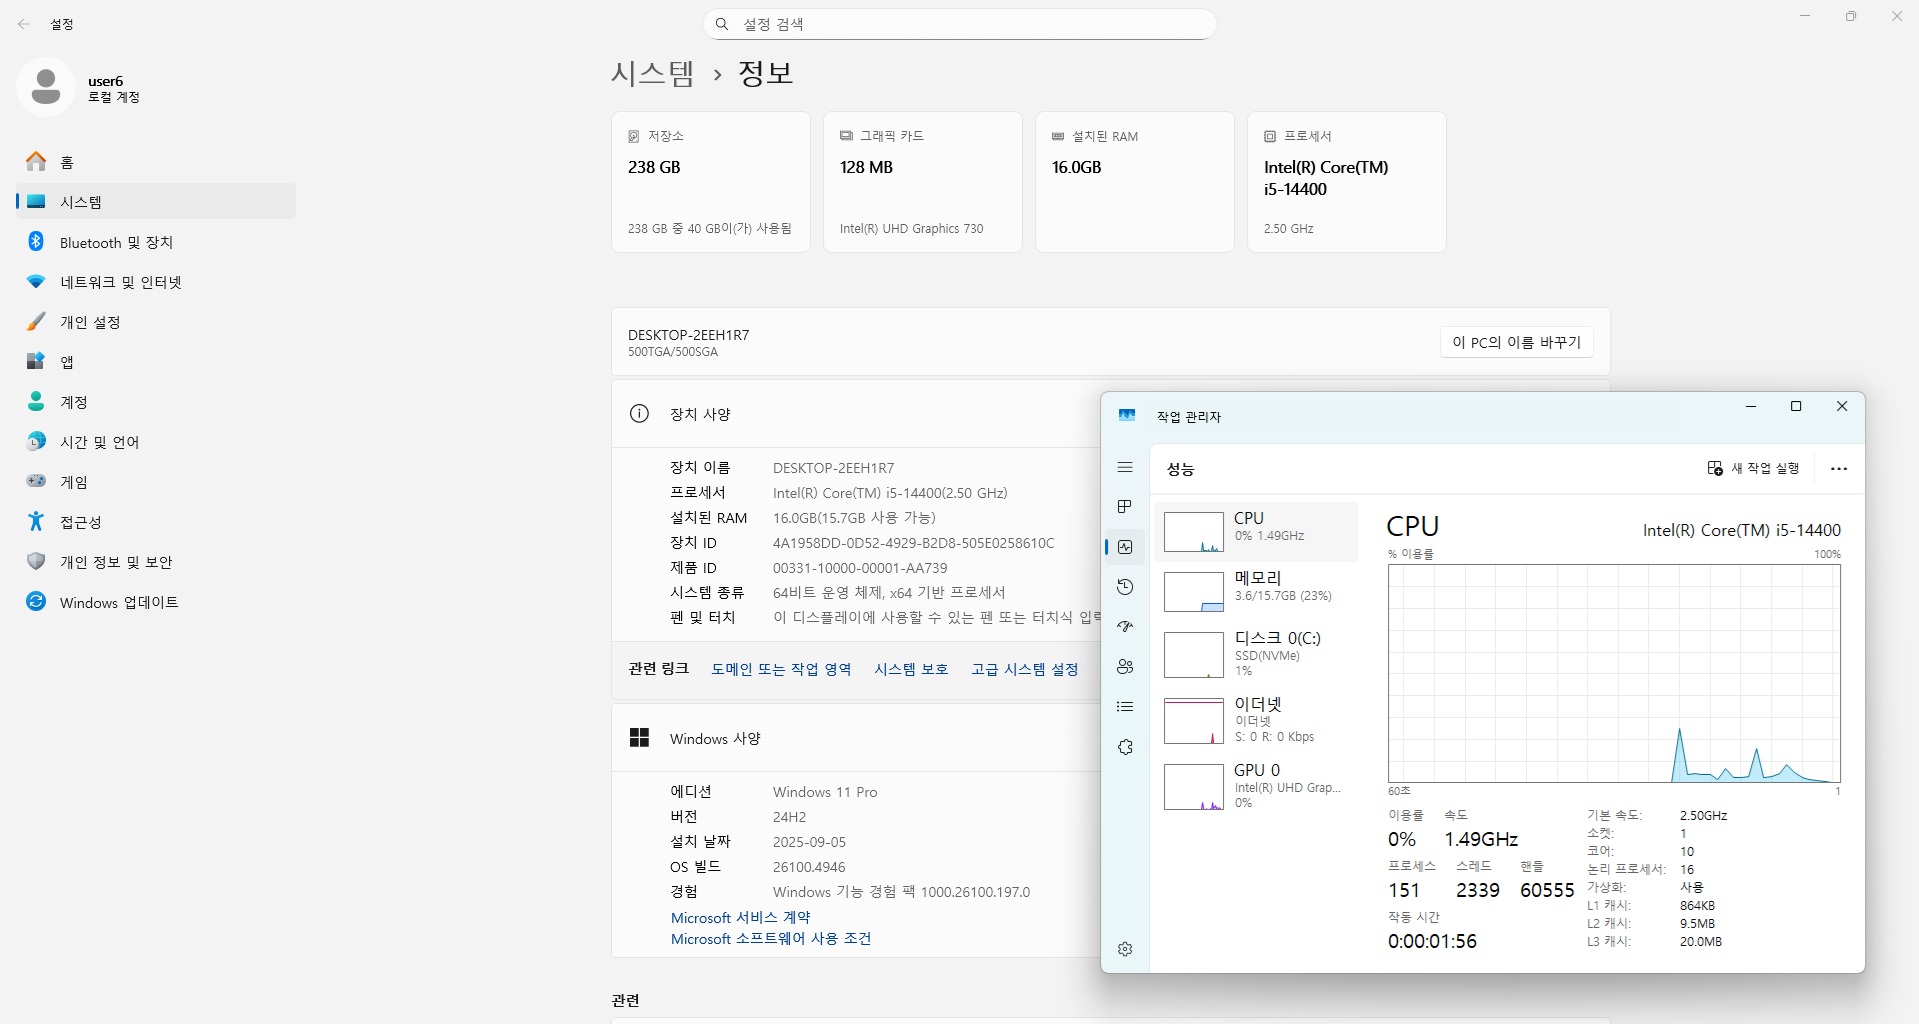This screenshot has height=1024, width=1919.
Task: Open 도메인 또는 작업 영역 link
Action: pos(781,669)
